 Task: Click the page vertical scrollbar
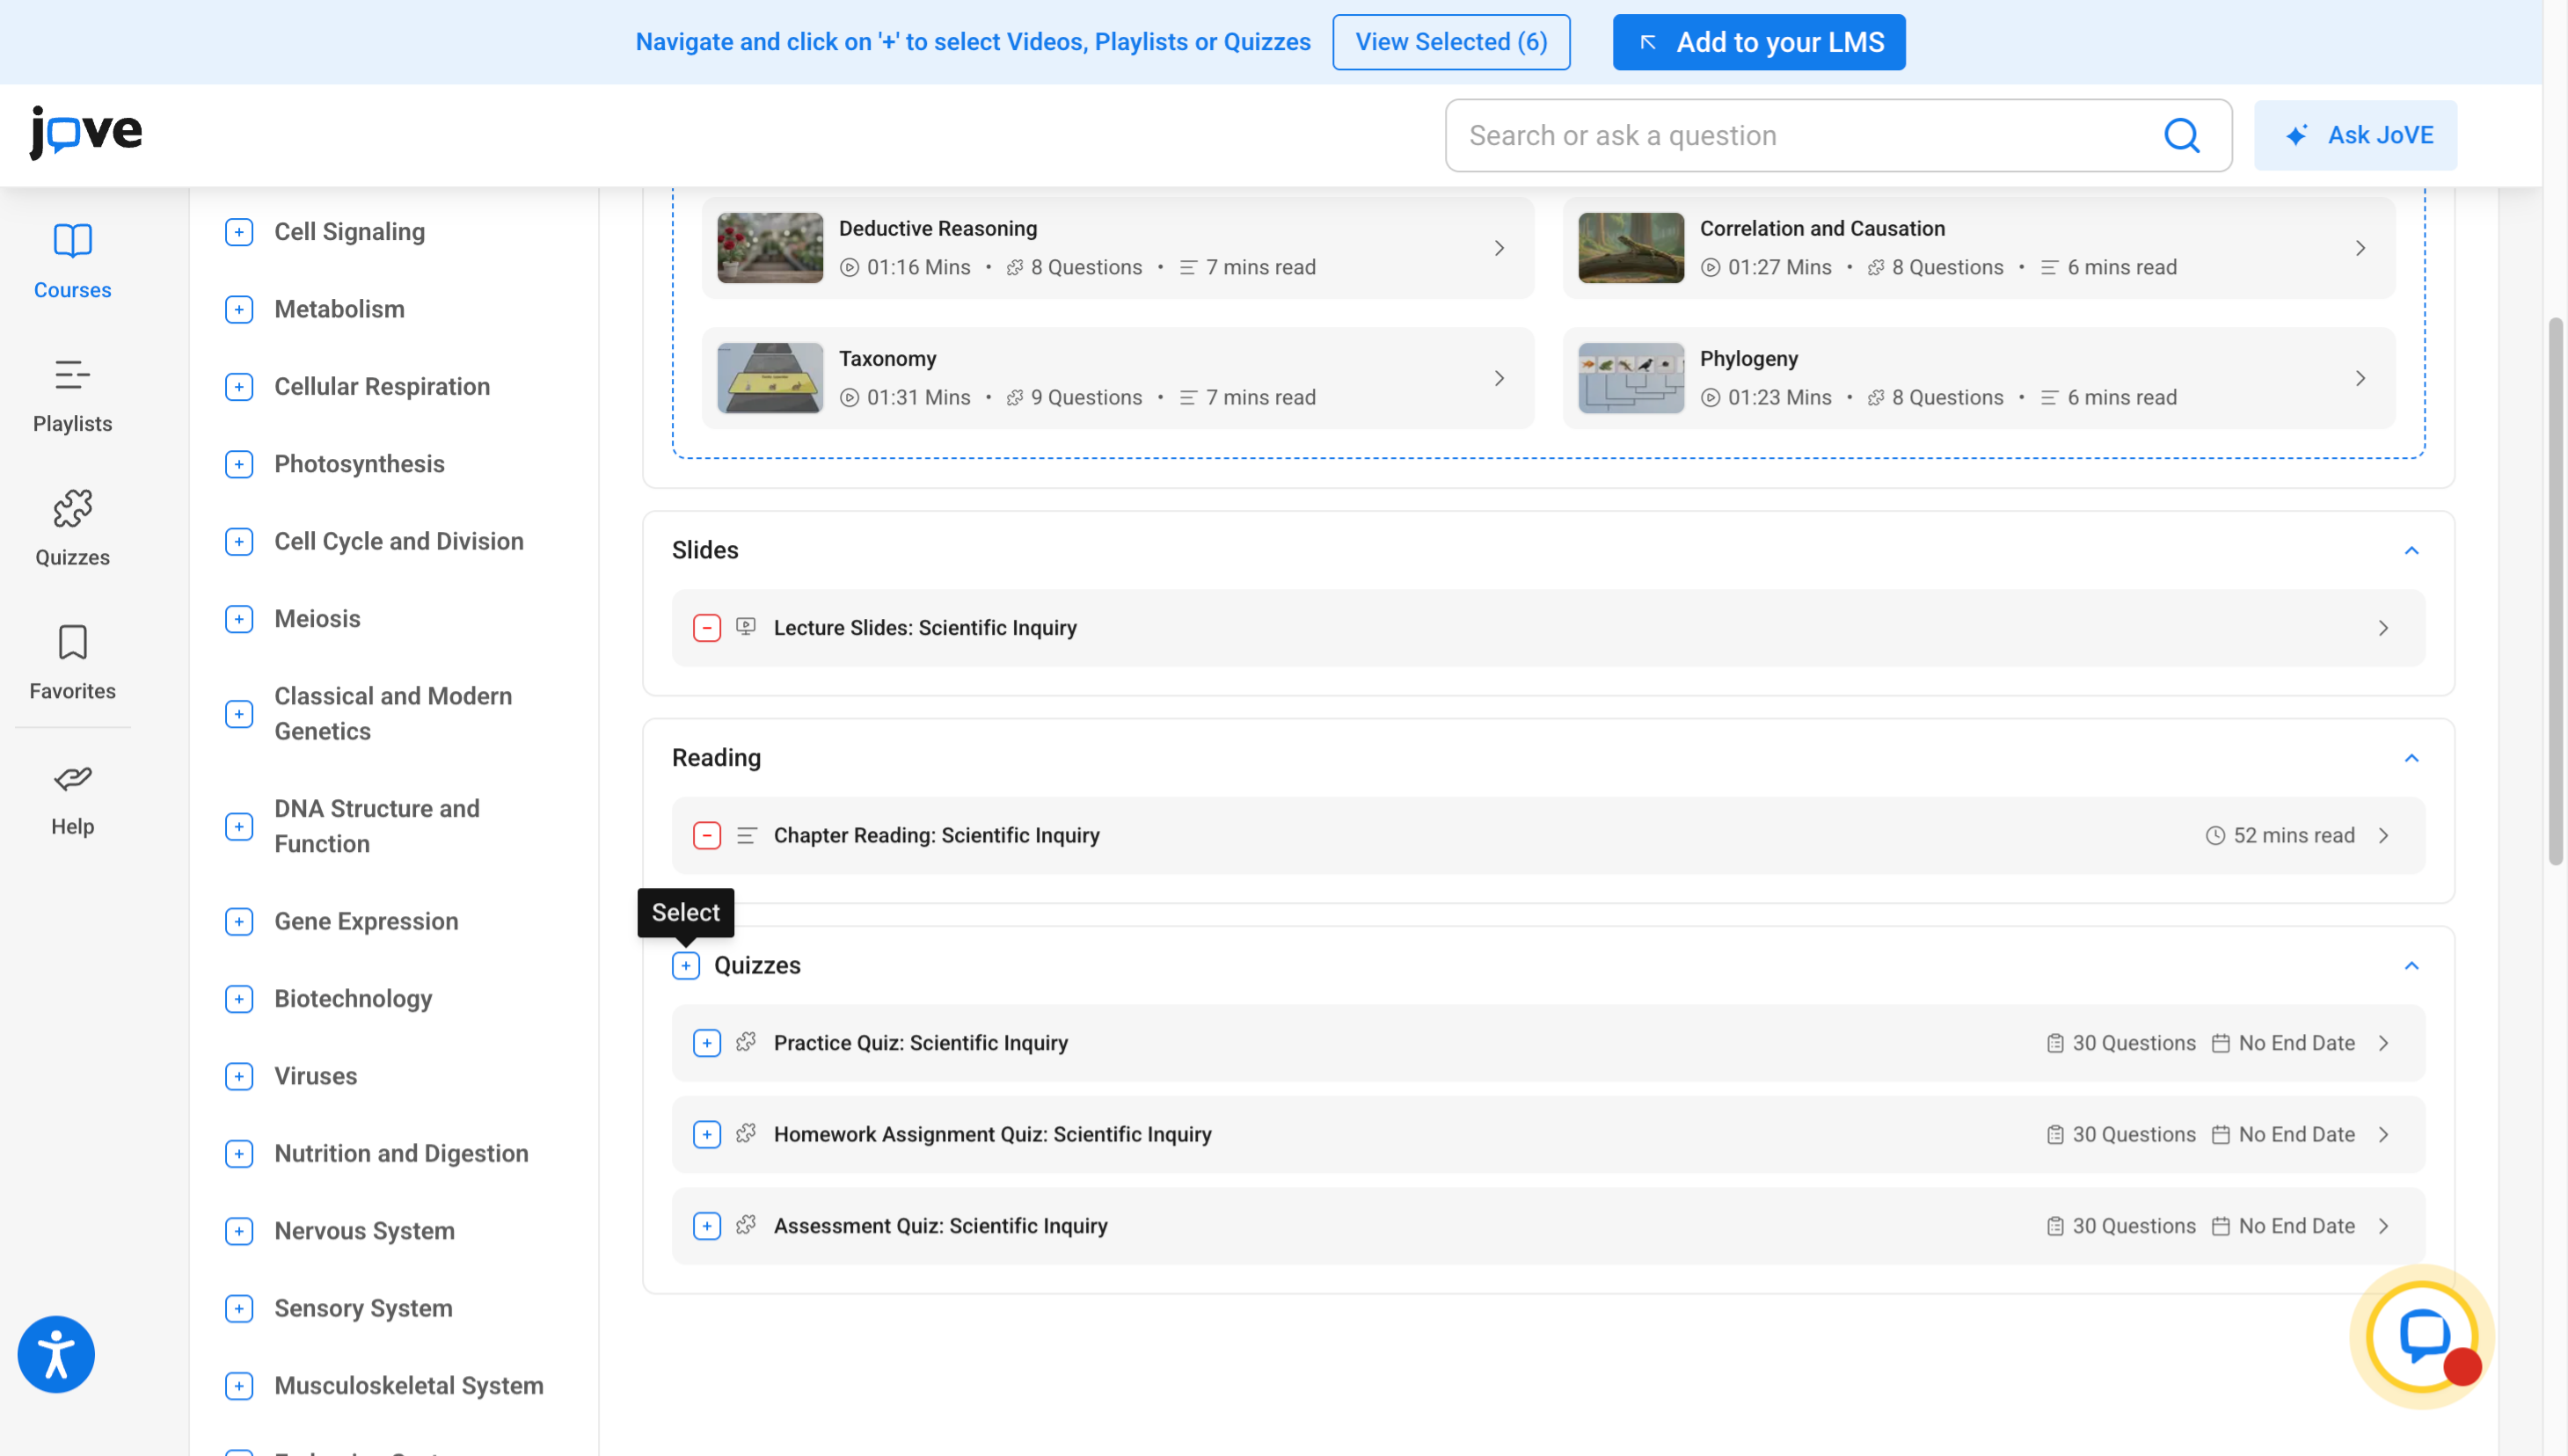(2556, 590)
